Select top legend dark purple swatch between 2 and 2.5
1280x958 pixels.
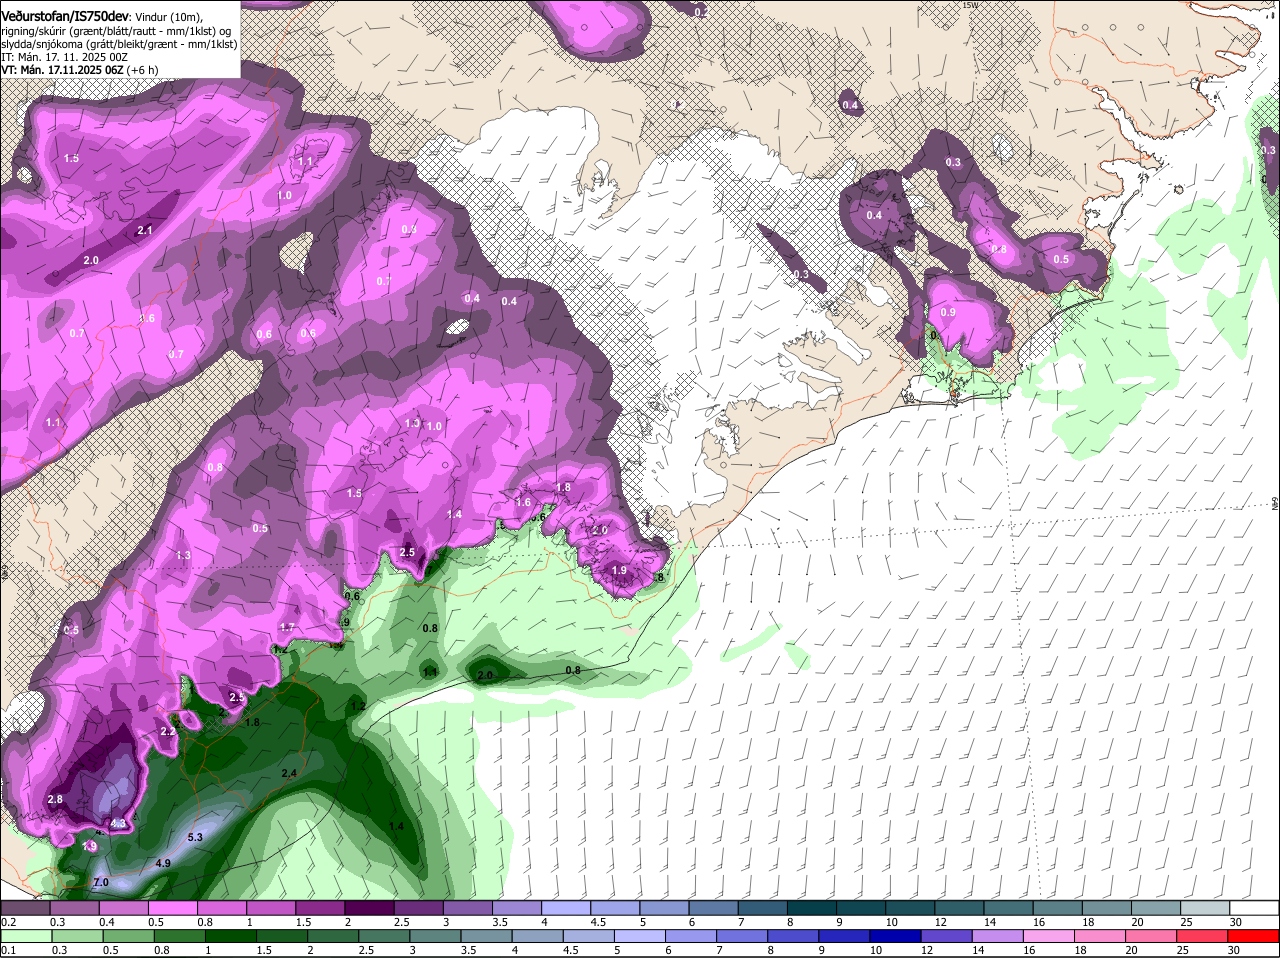369,908
